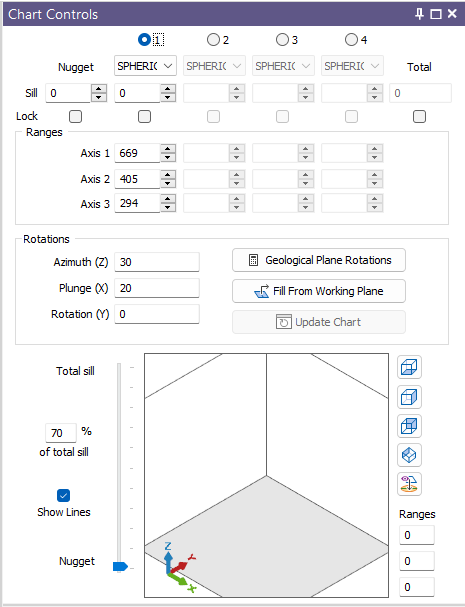The height and width of the screenshot is (607, 465).
Task: Check the Lock box under Nugget sill
Action: click(x=75, y=116)
